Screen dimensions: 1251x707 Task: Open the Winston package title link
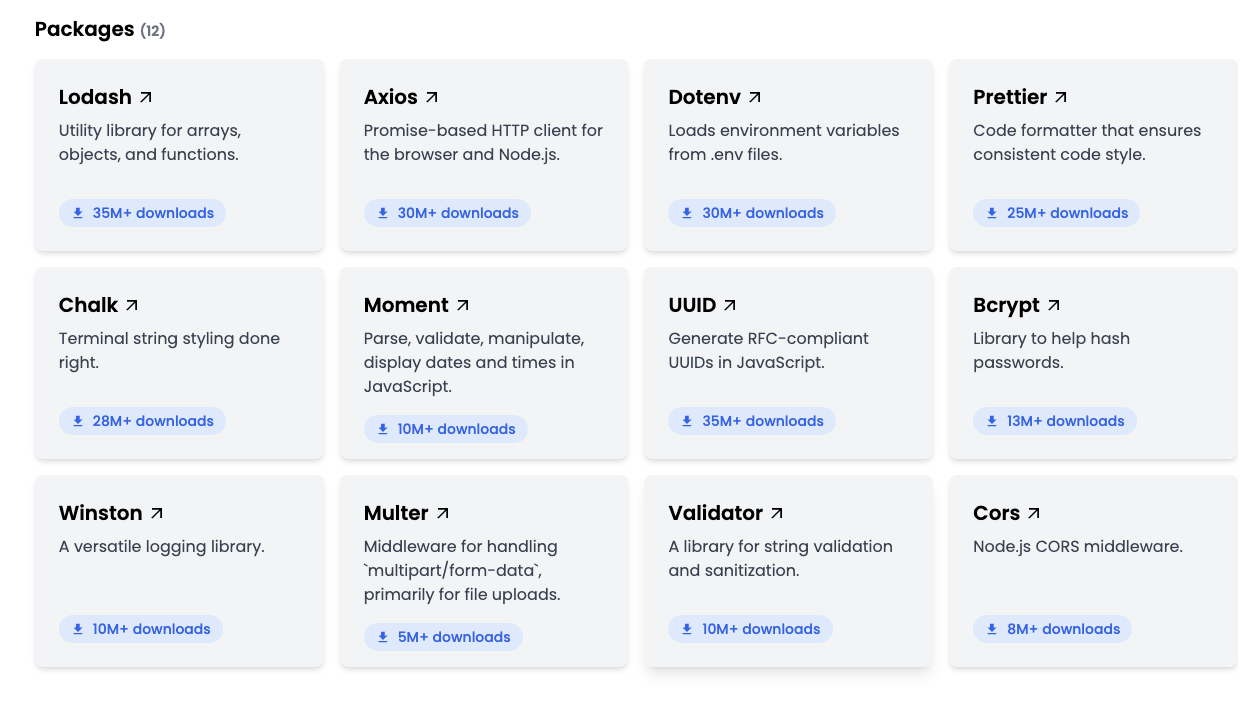[x=101, y=513]
